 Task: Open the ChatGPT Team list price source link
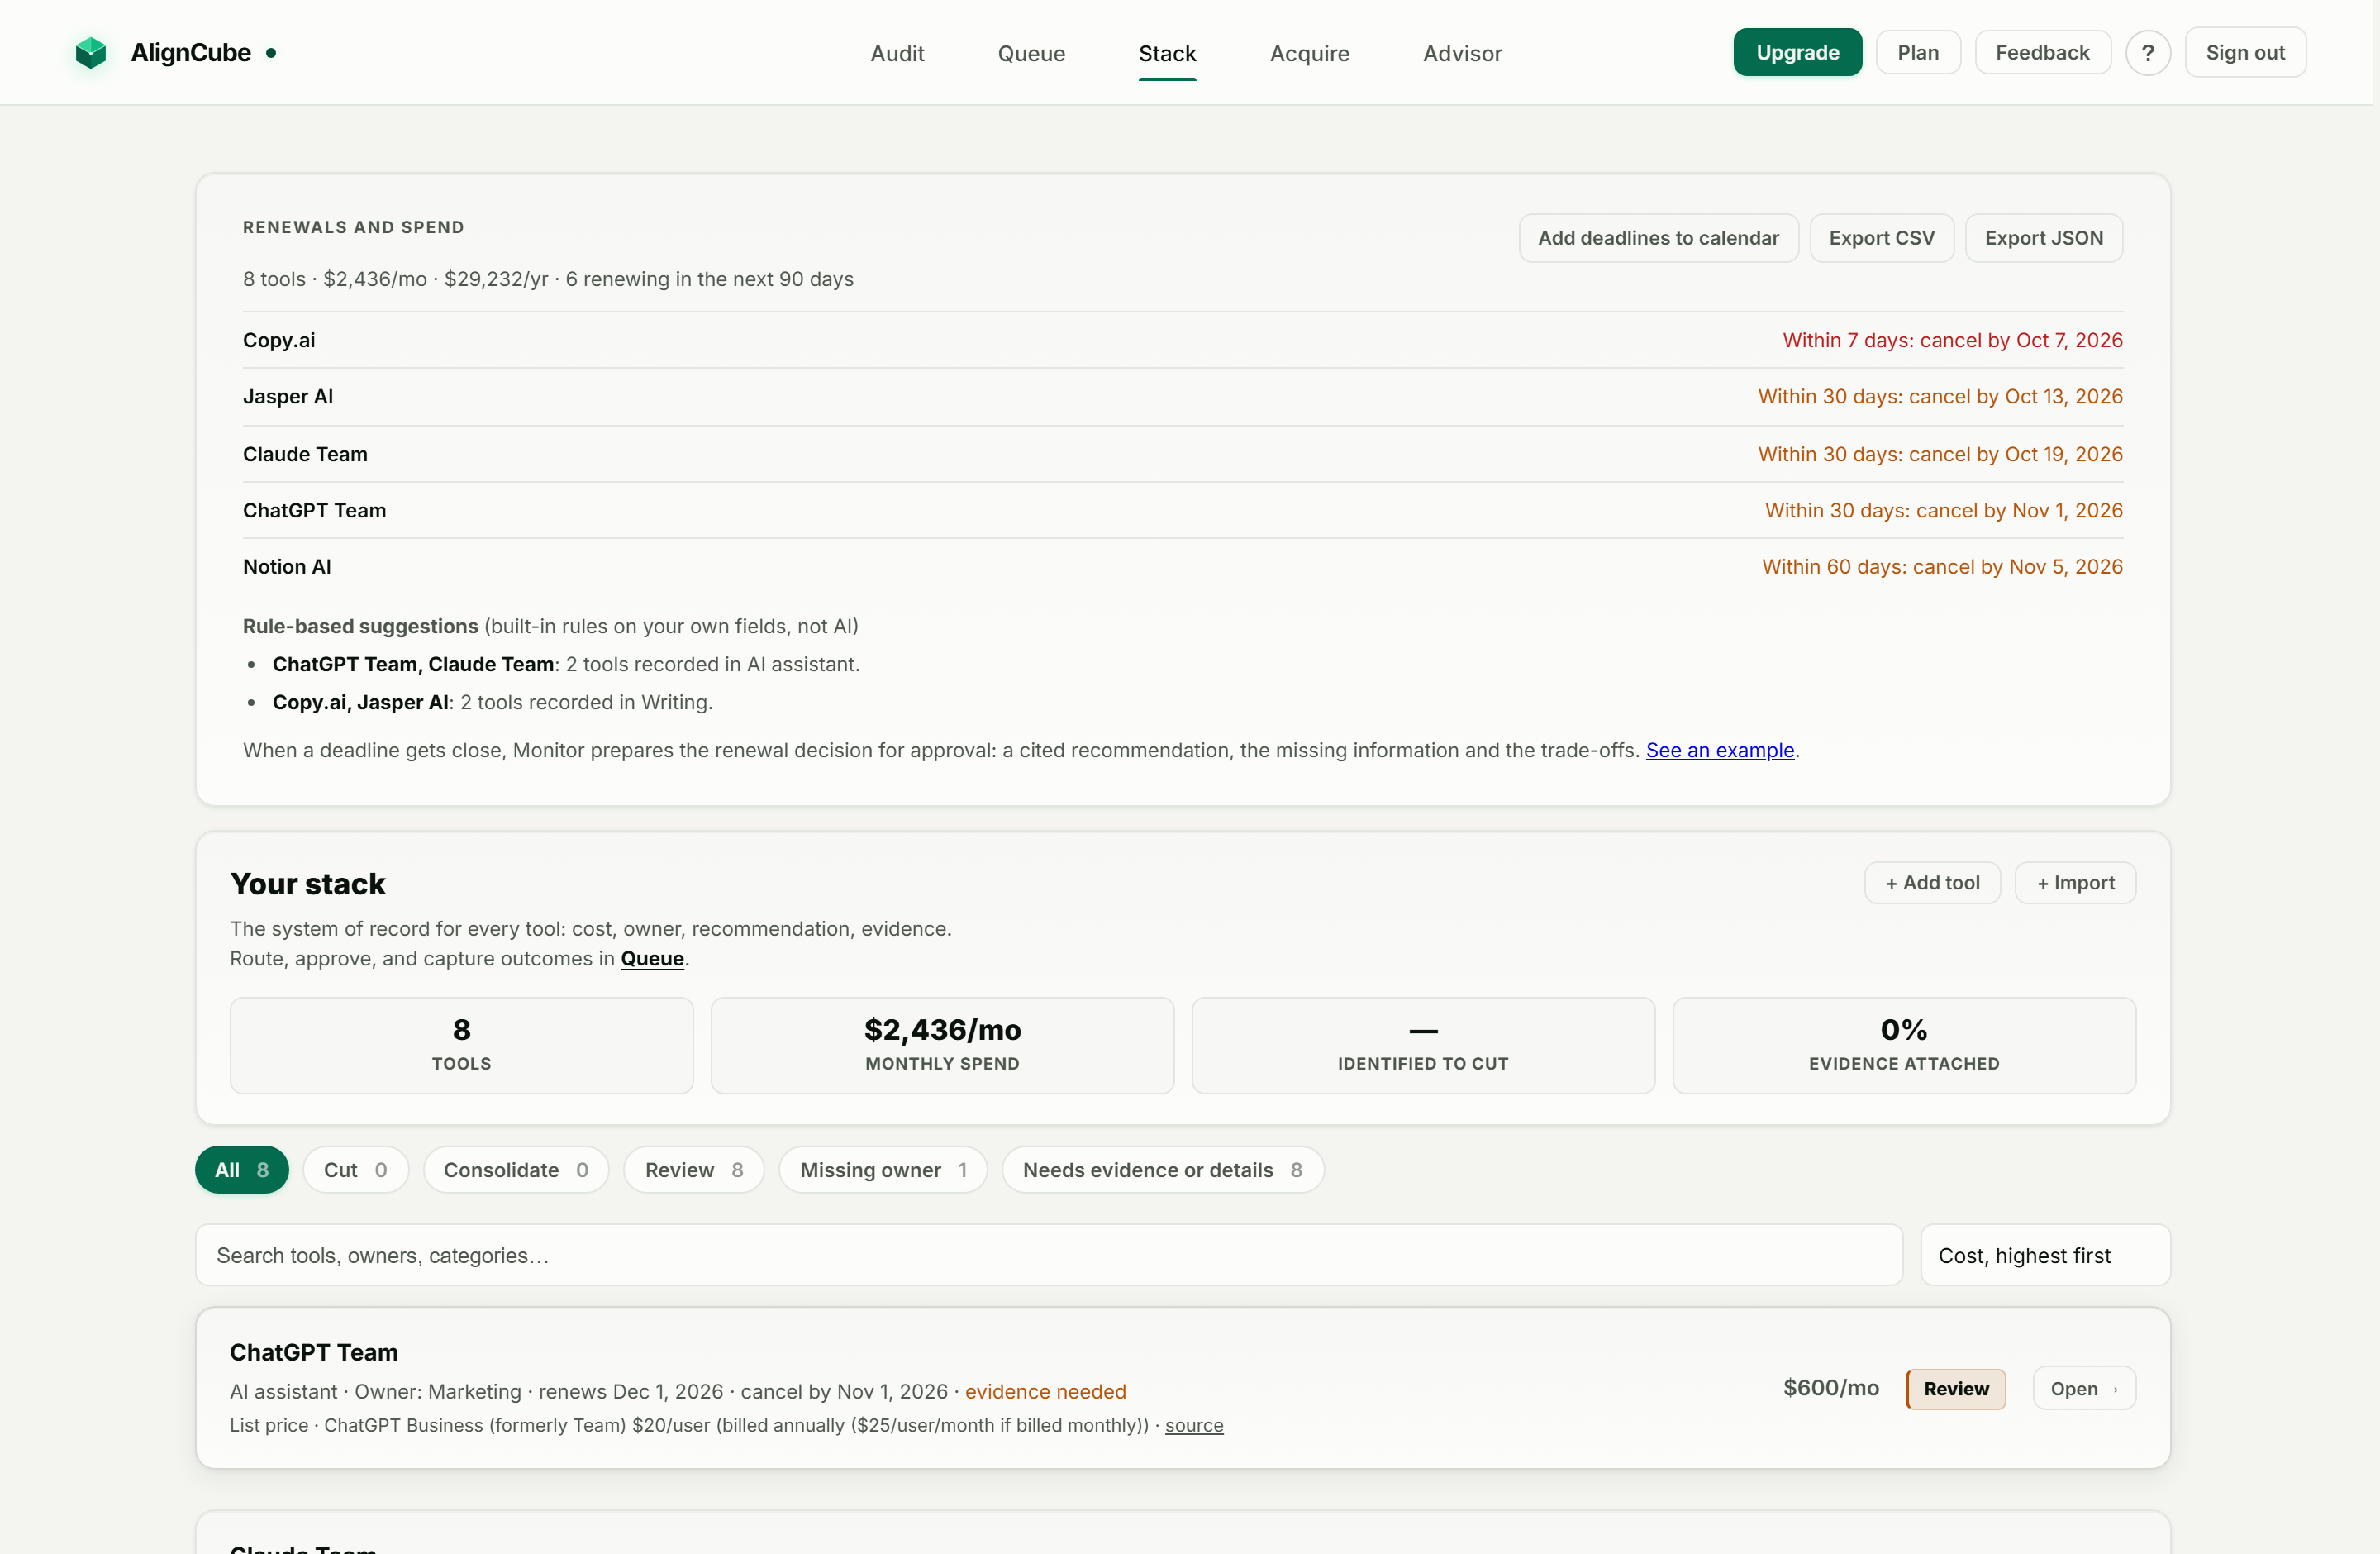(x=1193, y=1425)
